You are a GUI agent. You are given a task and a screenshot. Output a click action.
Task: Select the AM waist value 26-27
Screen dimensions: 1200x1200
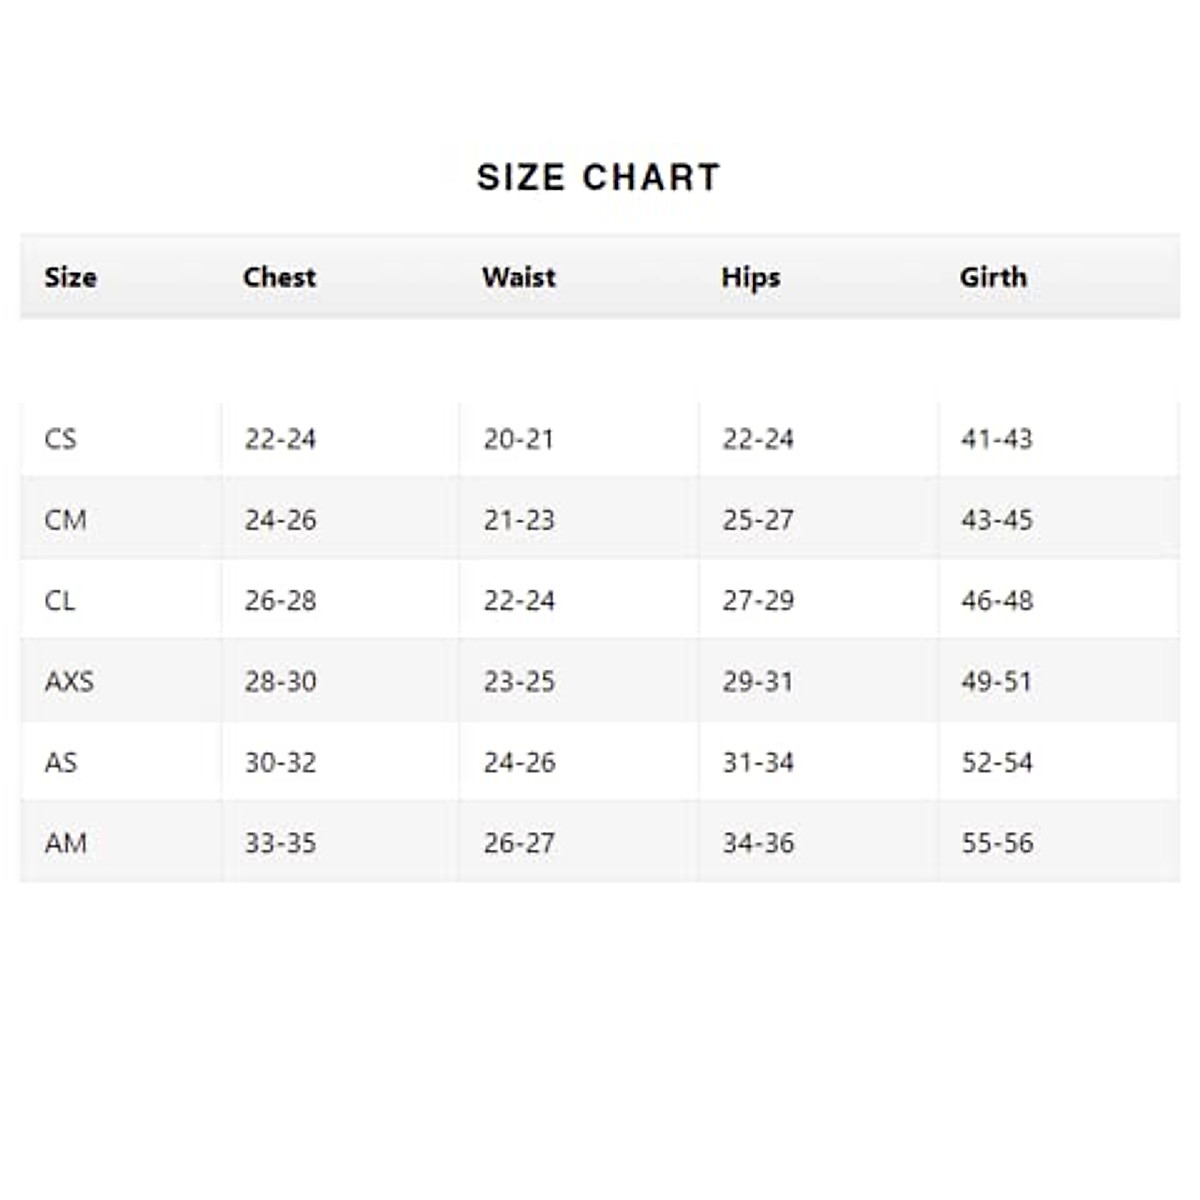coord(519,843)
